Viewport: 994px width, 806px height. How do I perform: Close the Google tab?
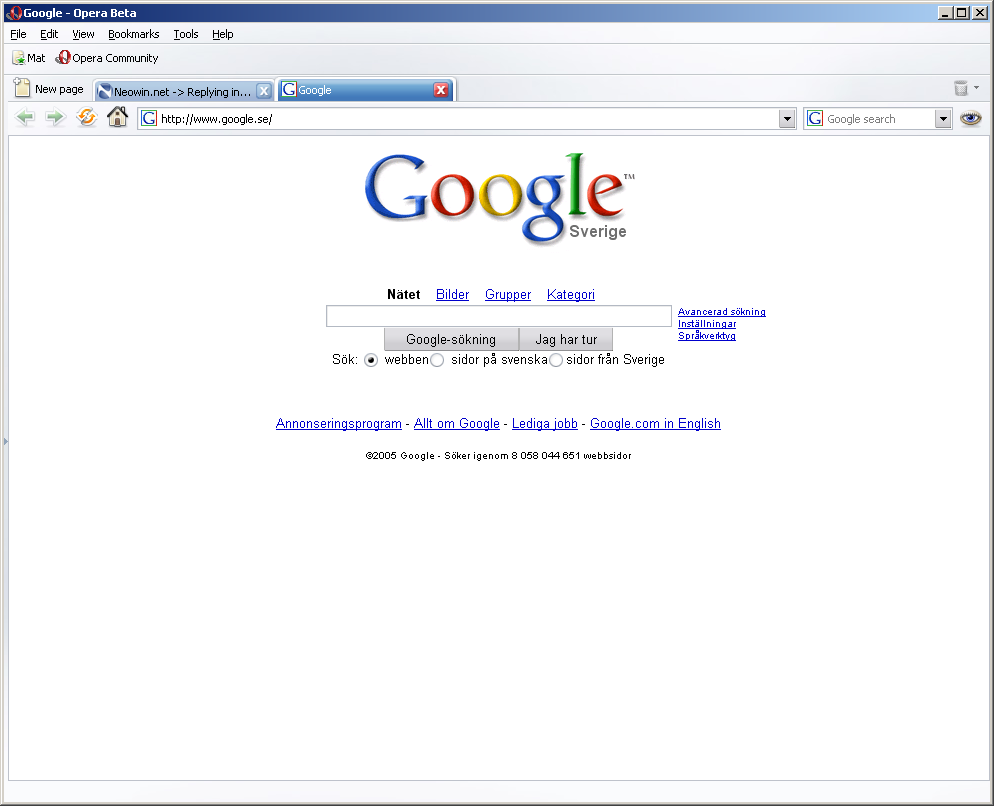pos(441,90)
